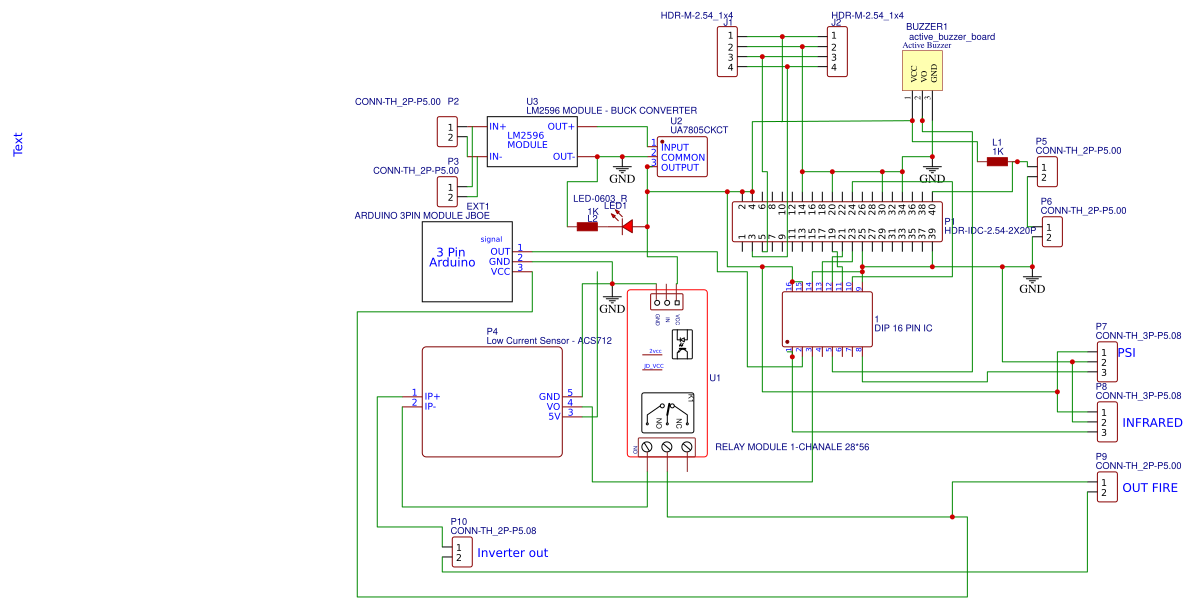Click the "EXT1" designator text

pyautogui.click(x=478, y=207)
